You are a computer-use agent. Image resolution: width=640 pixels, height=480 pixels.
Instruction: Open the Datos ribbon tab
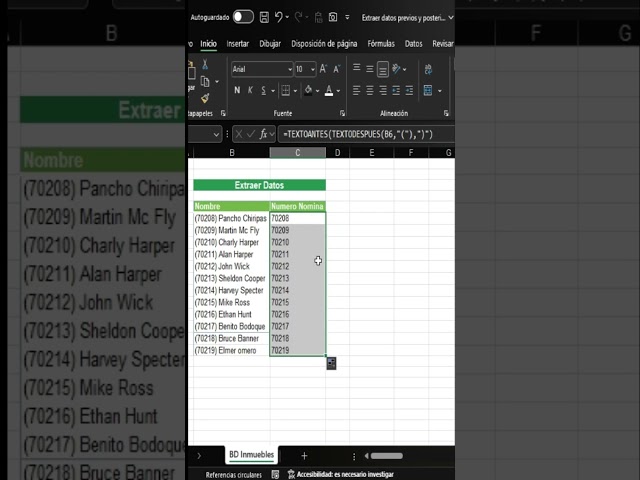[413, 44]
